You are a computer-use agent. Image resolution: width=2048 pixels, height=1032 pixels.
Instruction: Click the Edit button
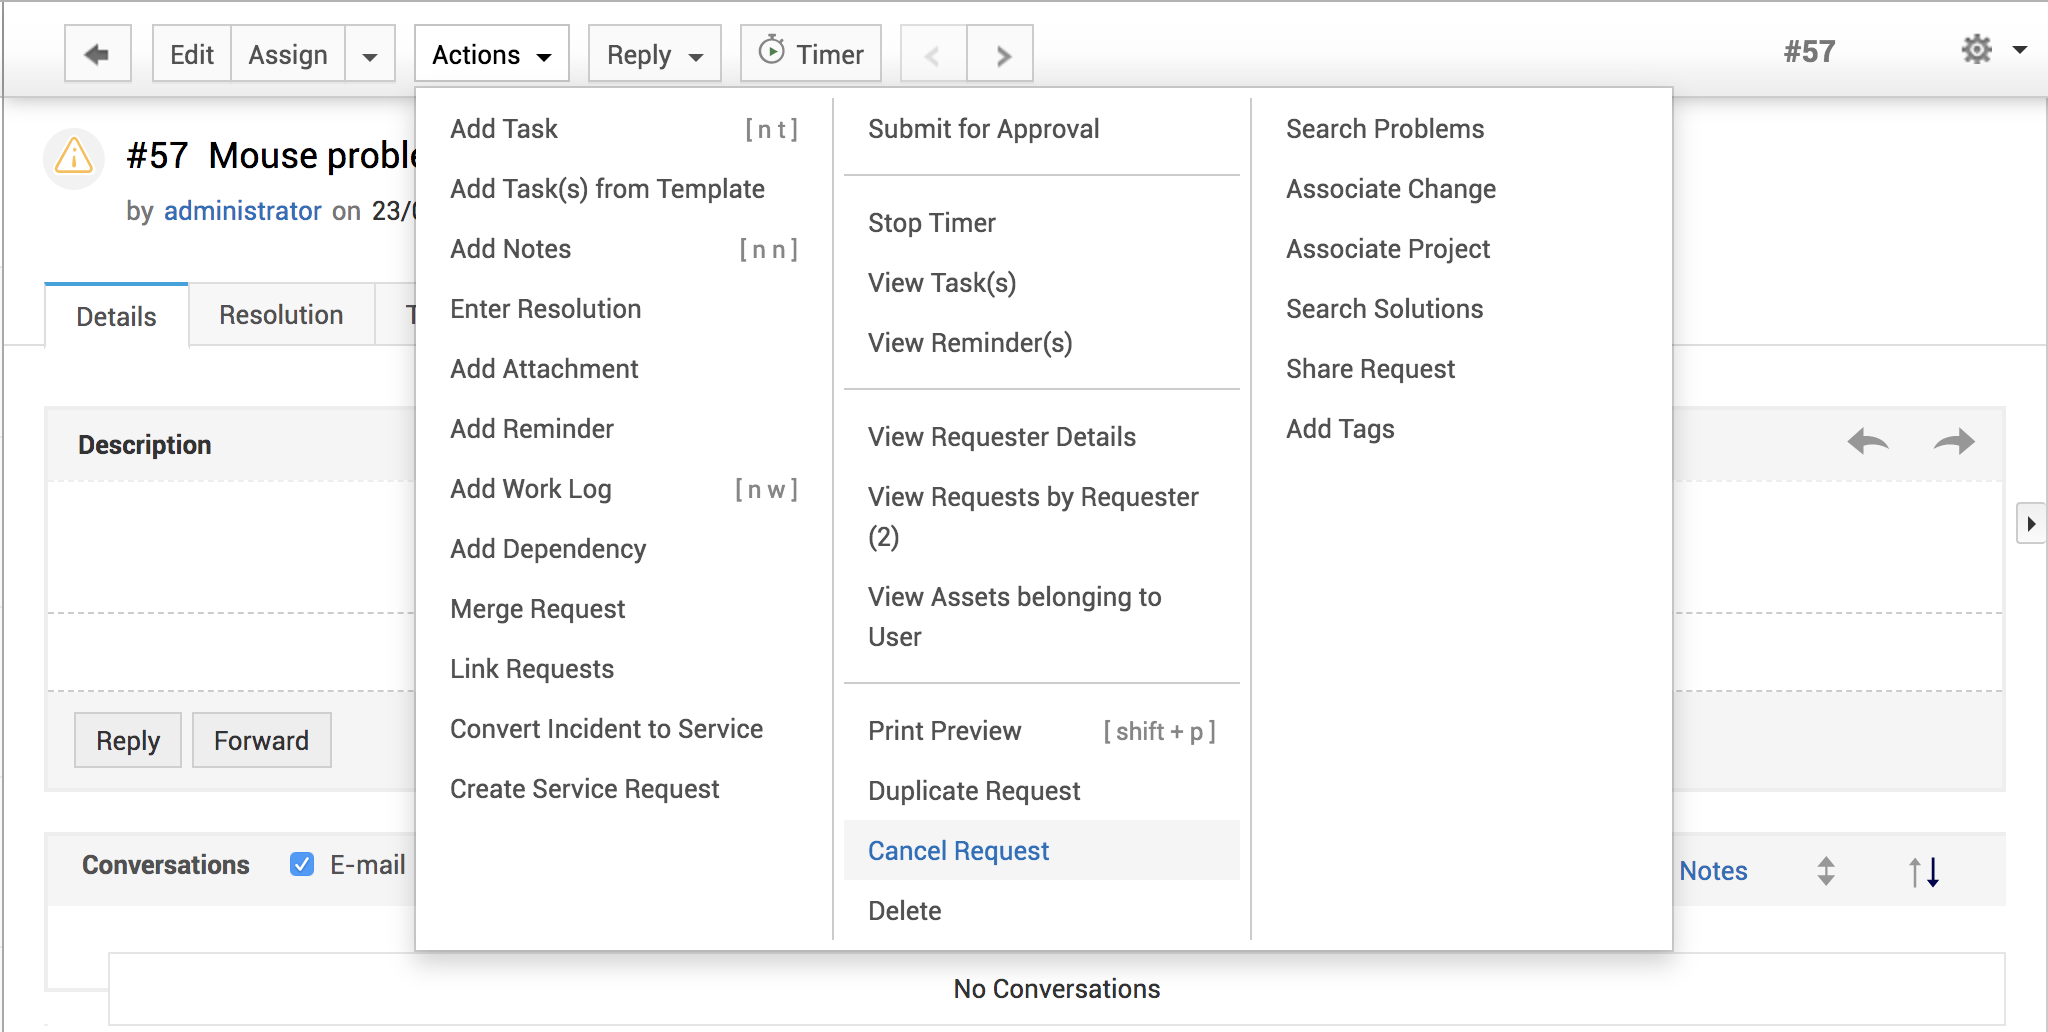click(x=192, y=55)
